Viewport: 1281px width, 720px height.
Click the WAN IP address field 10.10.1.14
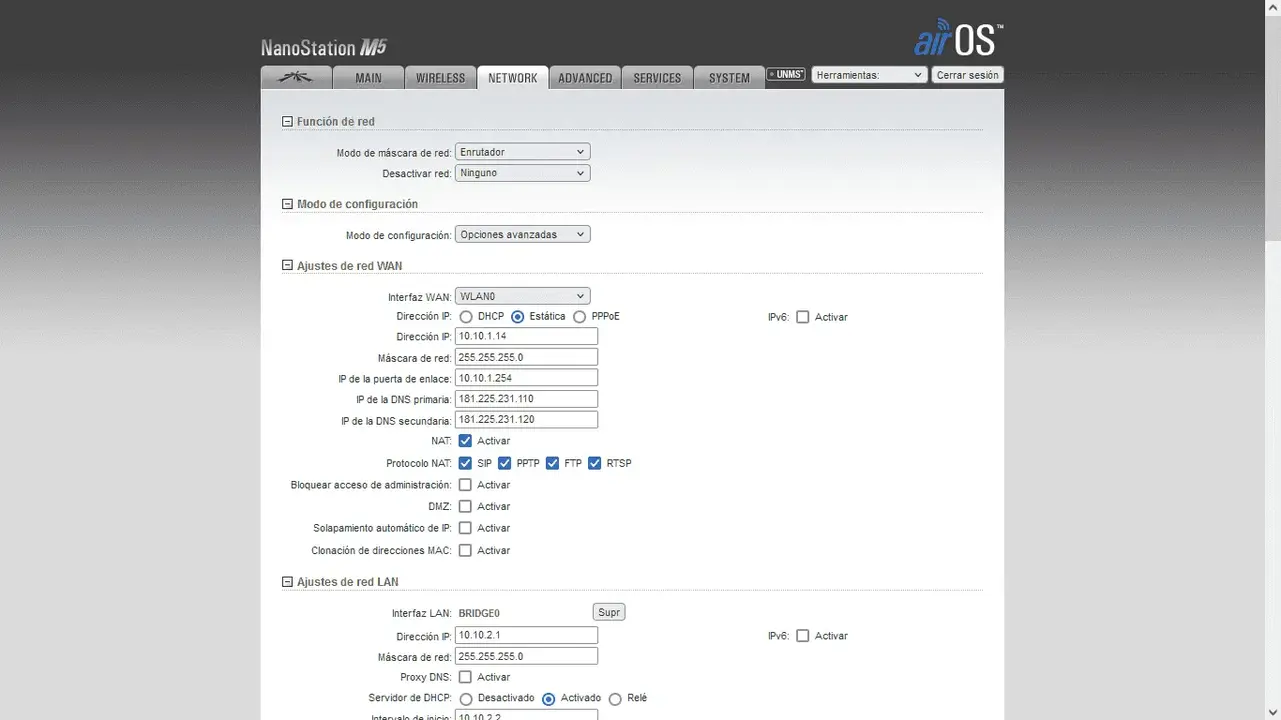tap(526, 336)
